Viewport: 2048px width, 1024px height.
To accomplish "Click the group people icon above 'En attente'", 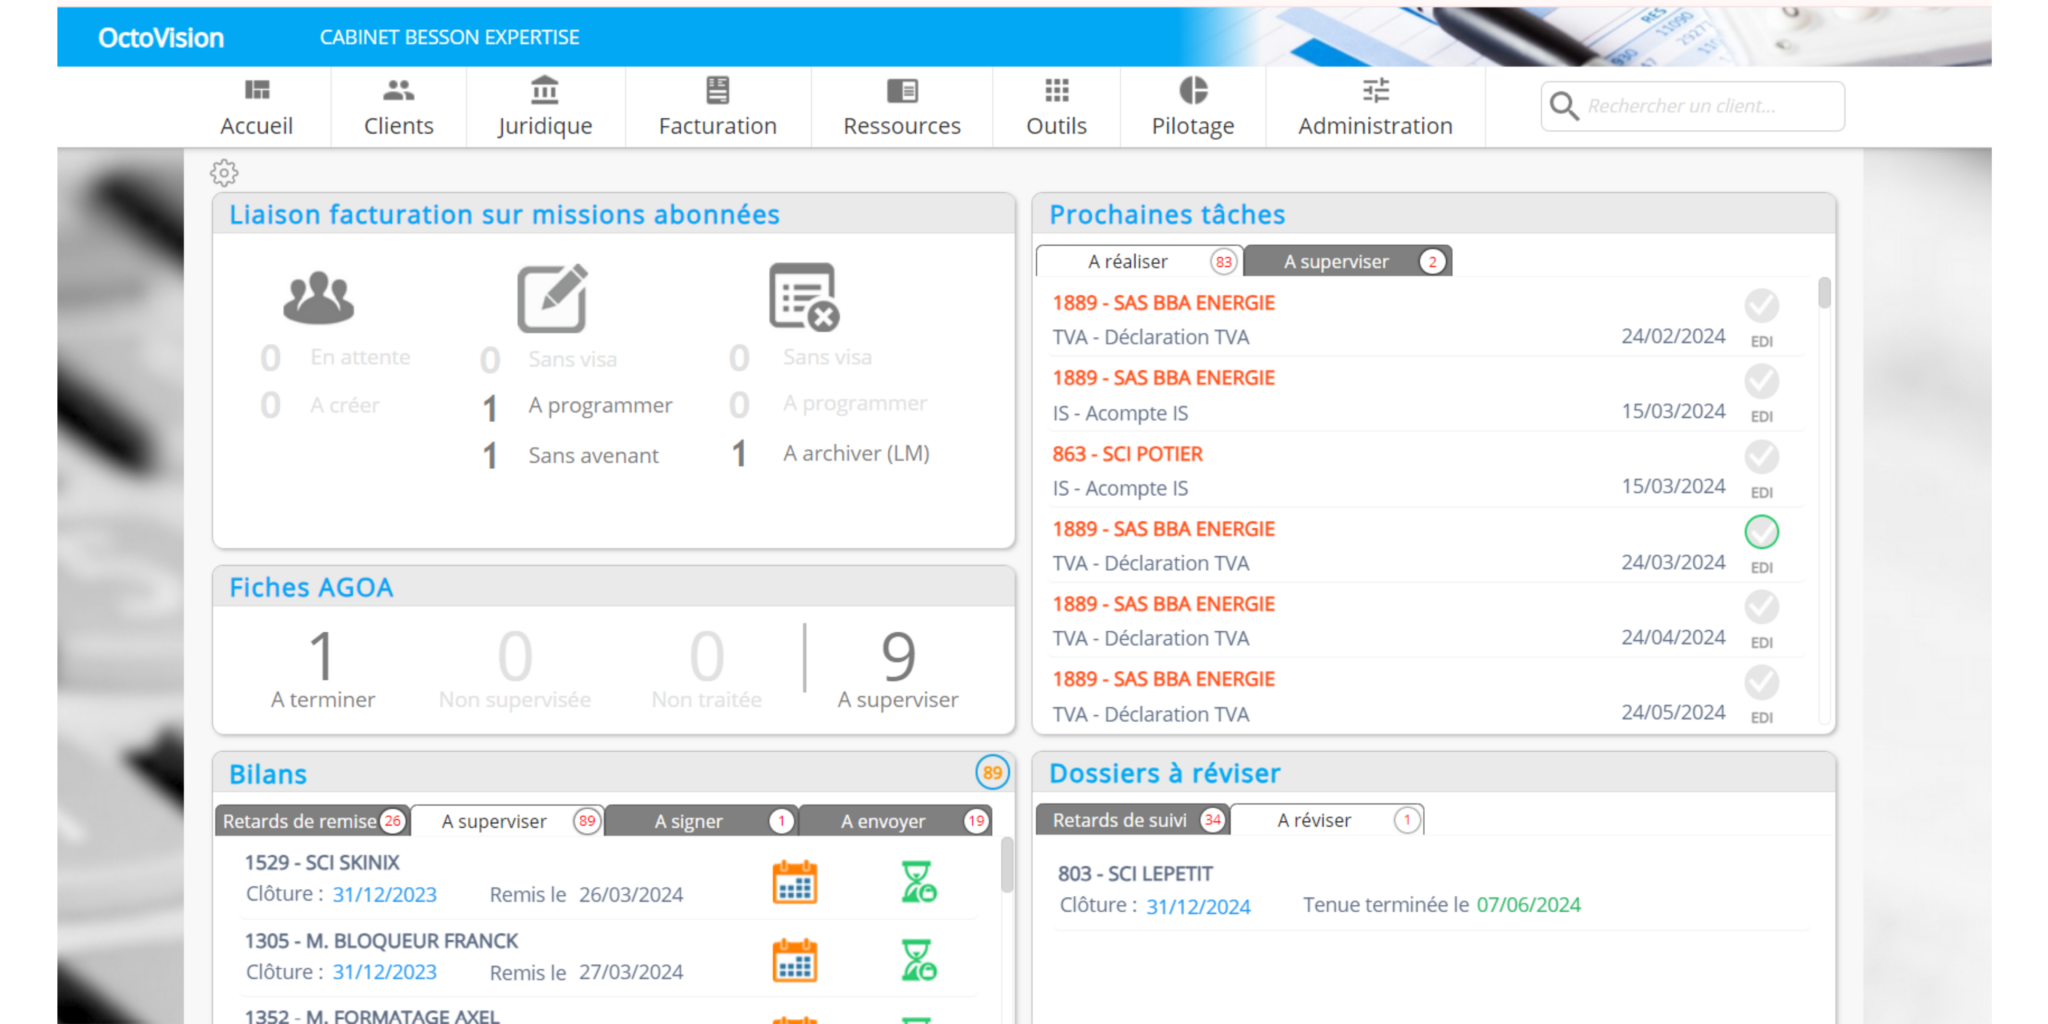I will click(x=318, y=298).
